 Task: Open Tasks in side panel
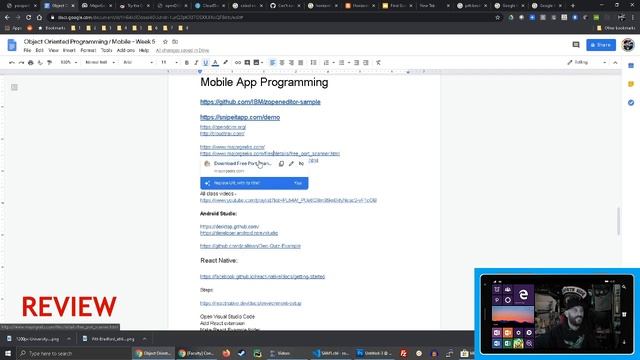click(631, 102)
